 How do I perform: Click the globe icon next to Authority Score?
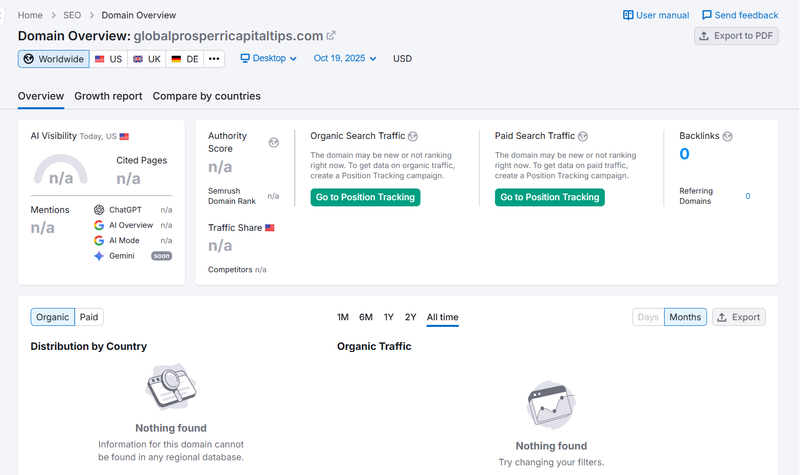pos(274,142)
